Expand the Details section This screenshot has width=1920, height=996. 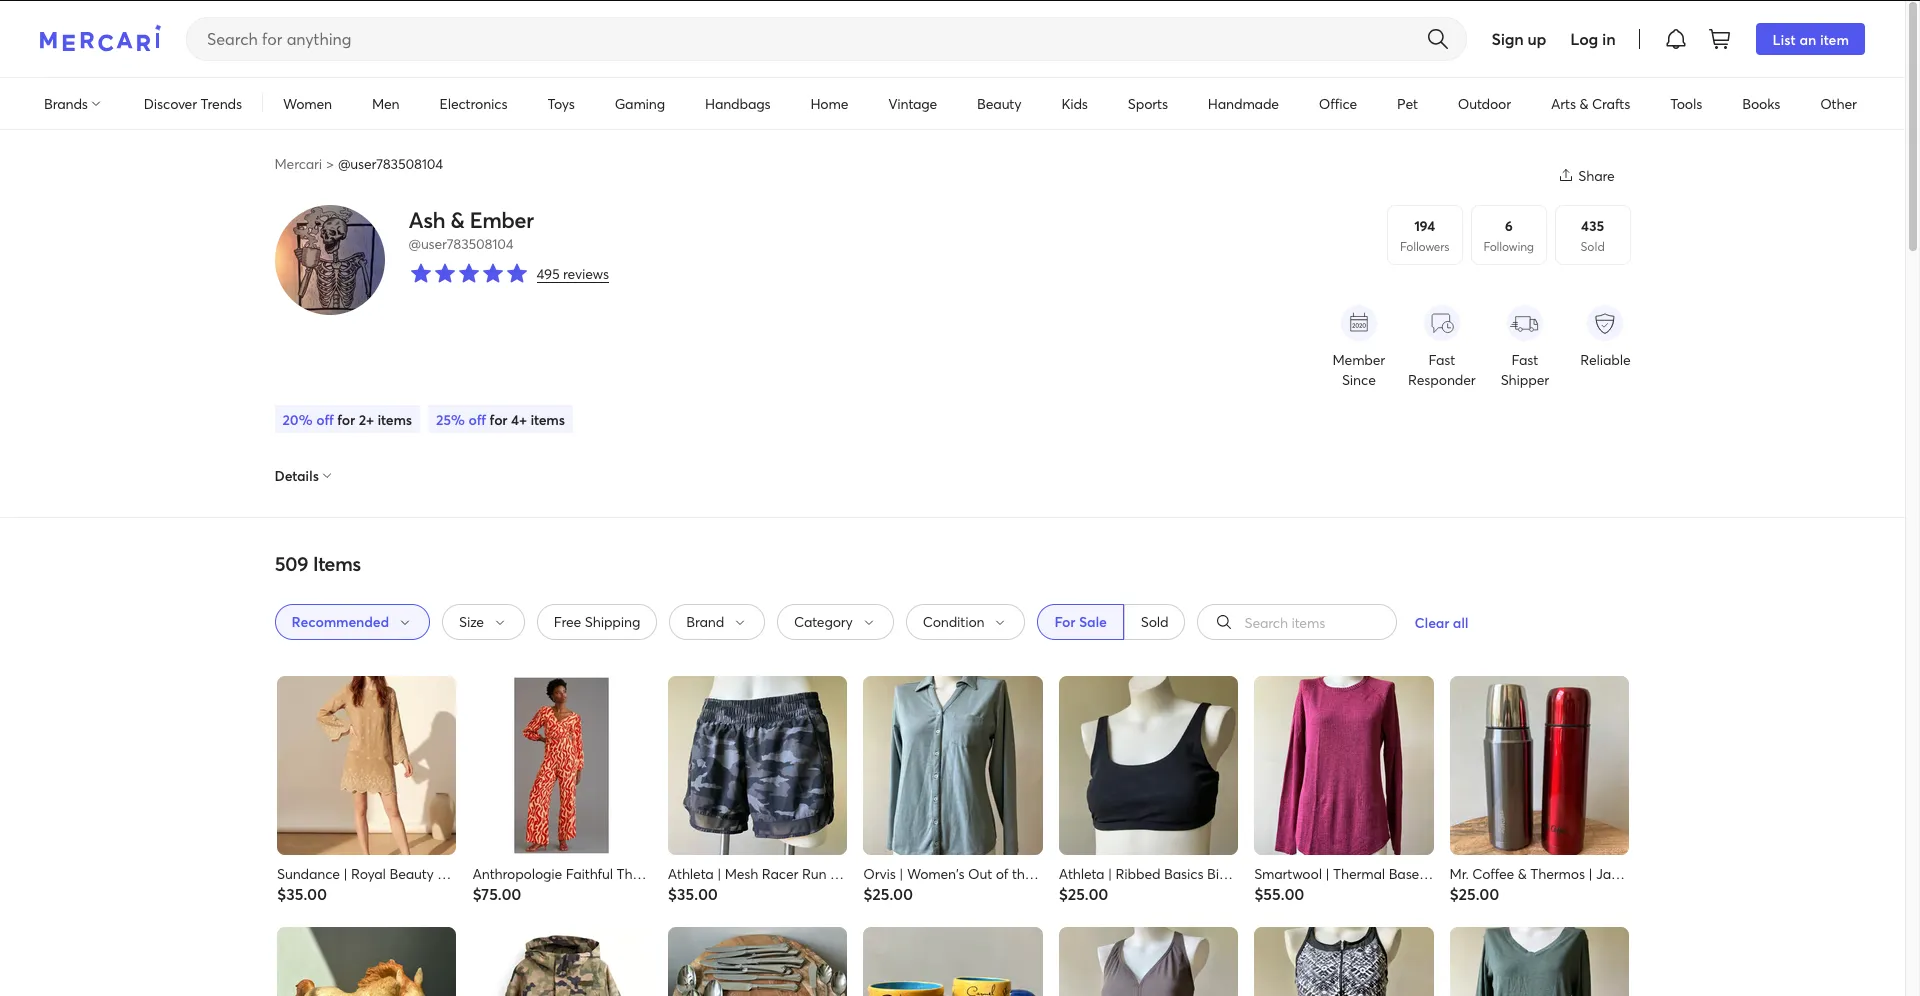coord(303,476)
